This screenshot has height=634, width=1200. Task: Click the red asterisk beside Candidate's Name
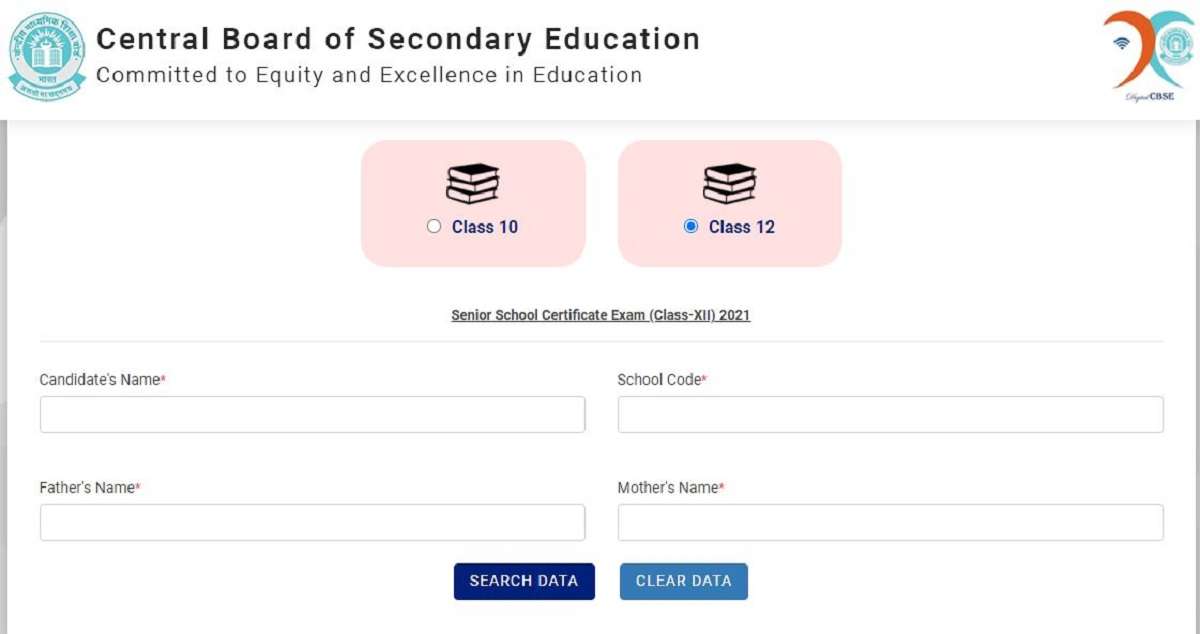coord(162,379)
